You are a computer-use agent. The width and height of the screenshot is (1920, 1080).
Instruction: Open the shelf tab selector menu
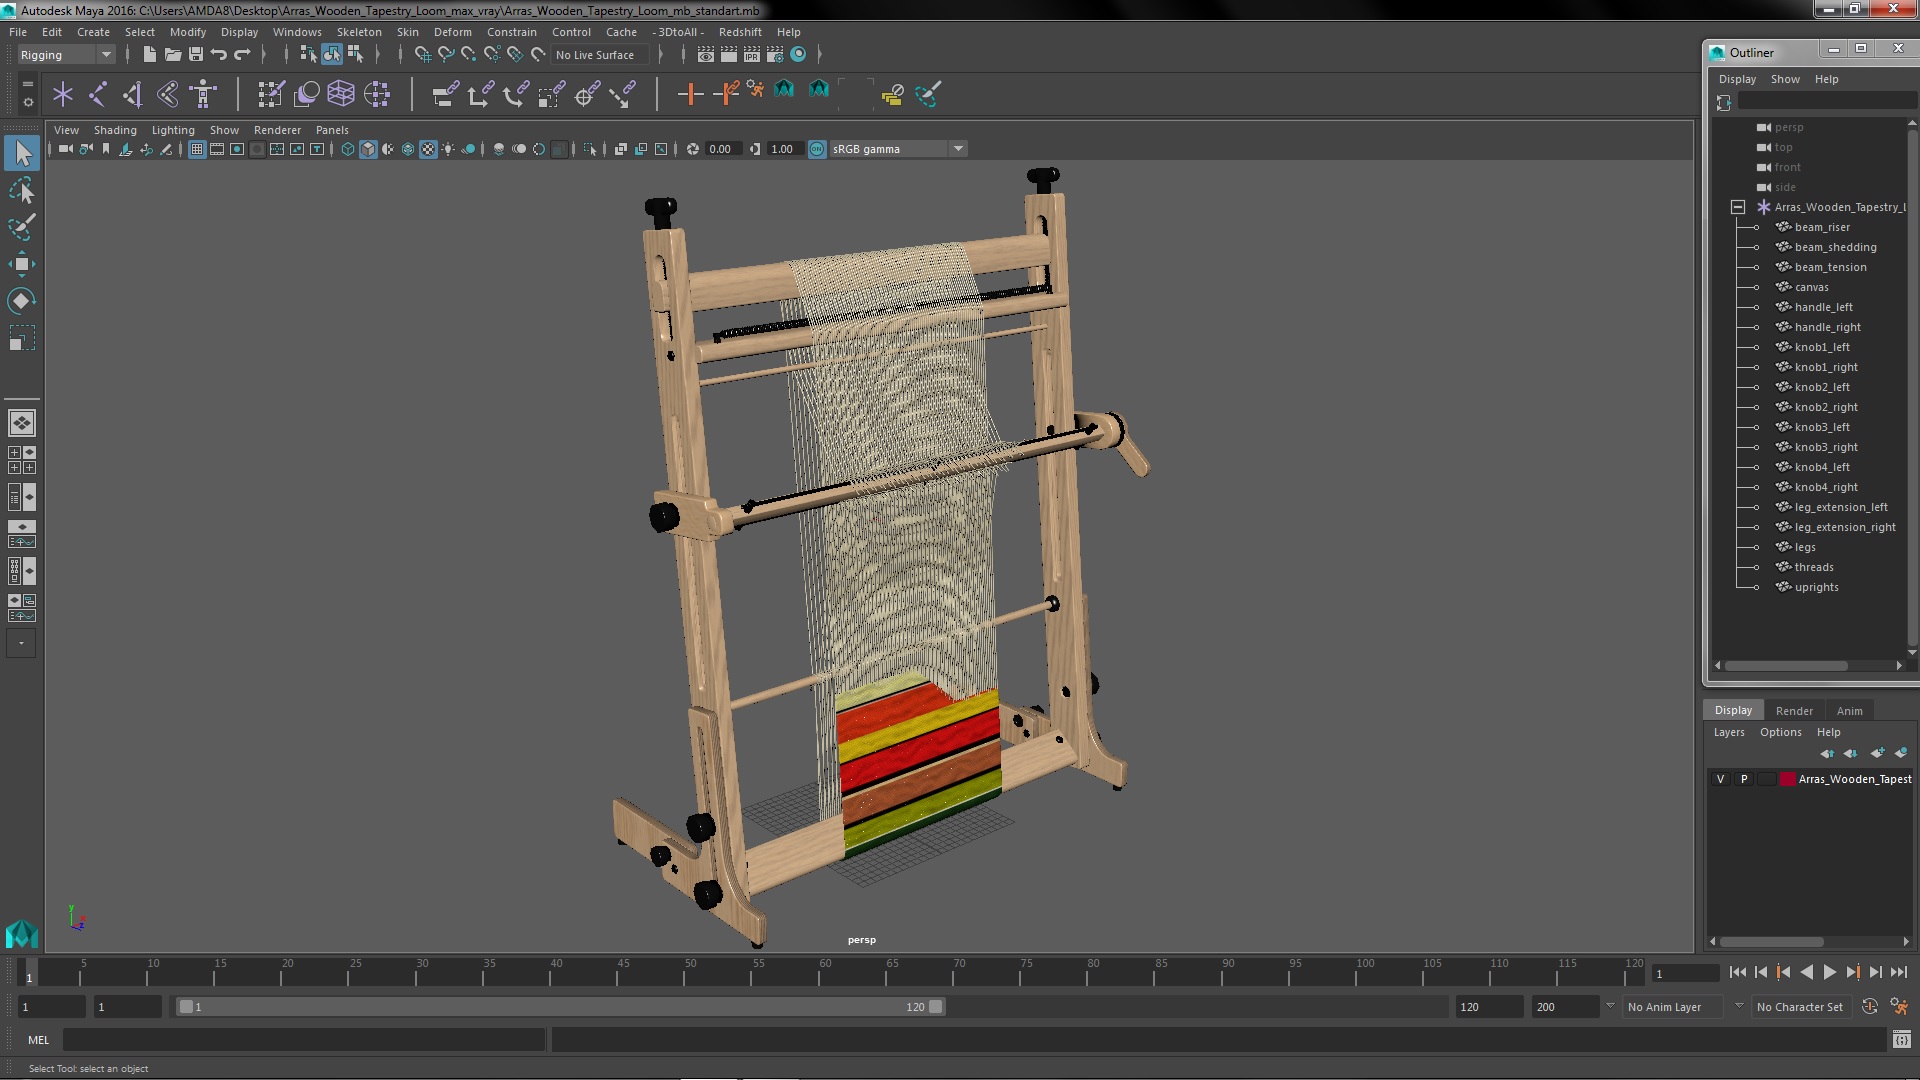click(27, 84)
